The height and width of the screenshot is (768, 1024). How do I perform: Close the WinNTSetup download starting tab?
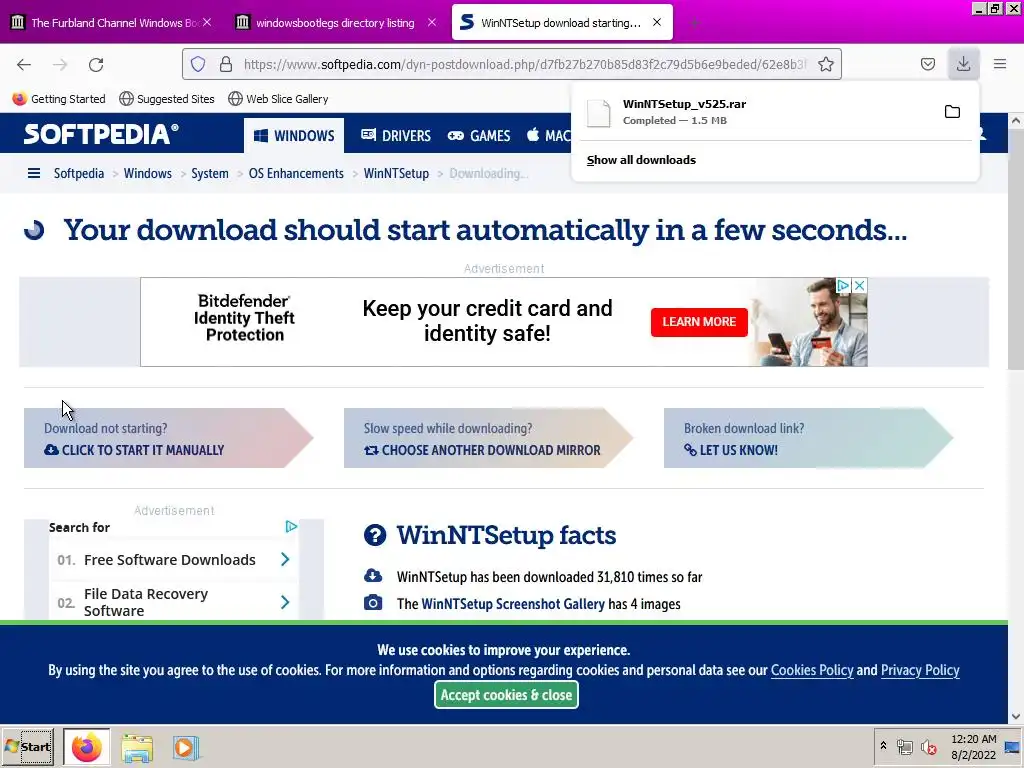pyautogui.click(x=657, y=22)
